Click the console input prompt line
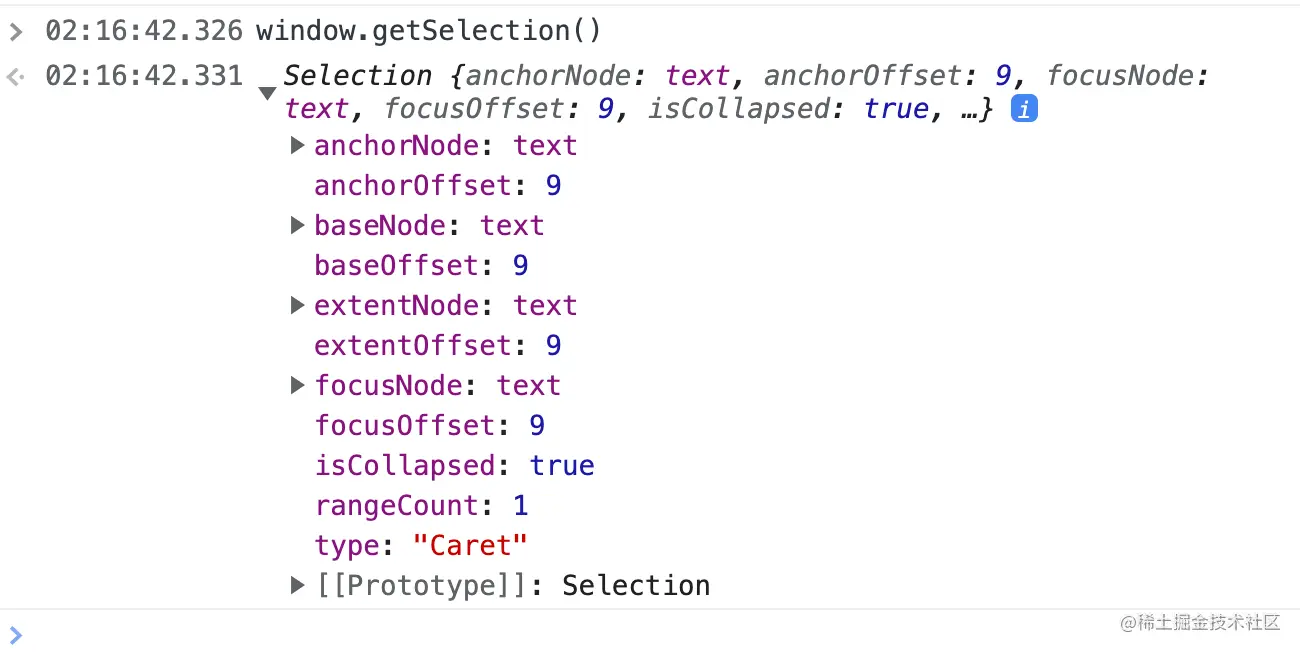Viewport: 1300px width, 652px height. [x=650, y=633]
